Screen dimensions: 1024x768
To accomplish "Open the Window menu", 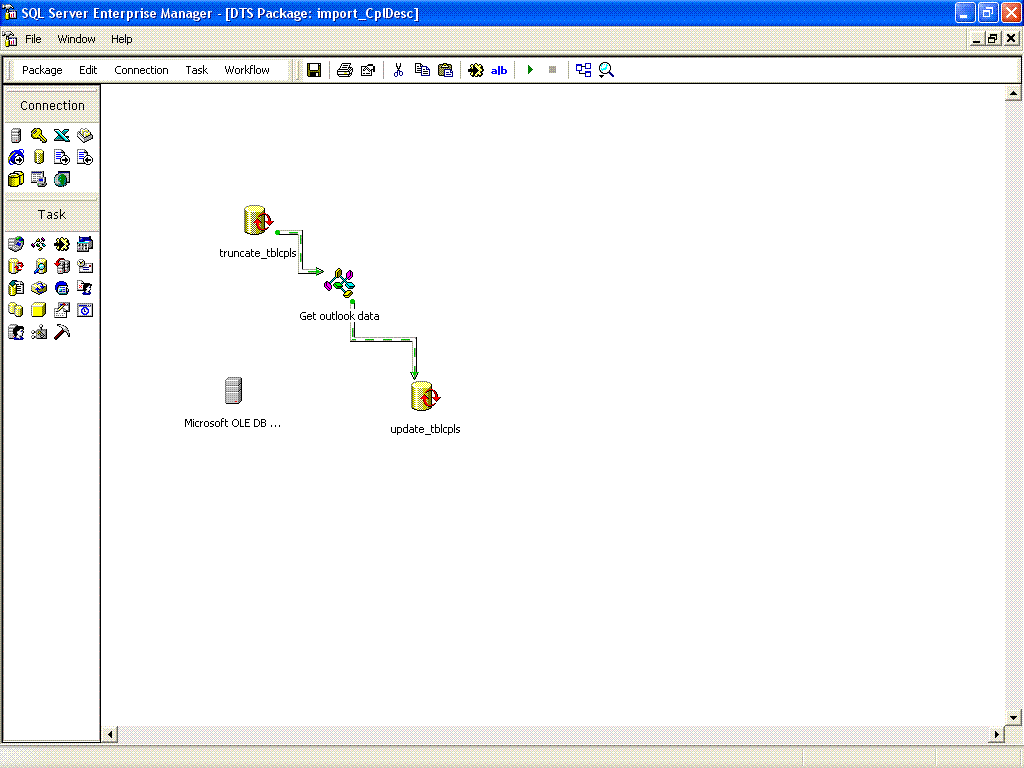I will (76, 39).
